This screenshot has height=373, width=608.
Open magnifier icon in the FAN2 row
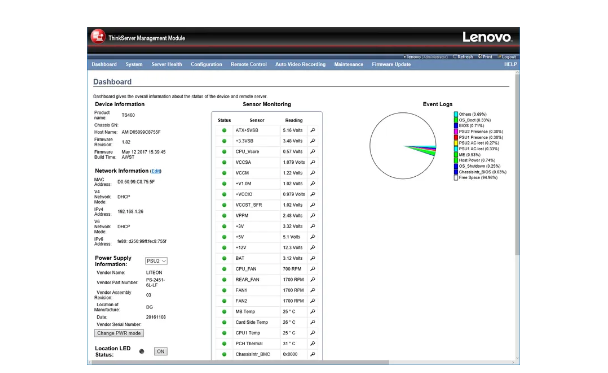pos(313,301)
